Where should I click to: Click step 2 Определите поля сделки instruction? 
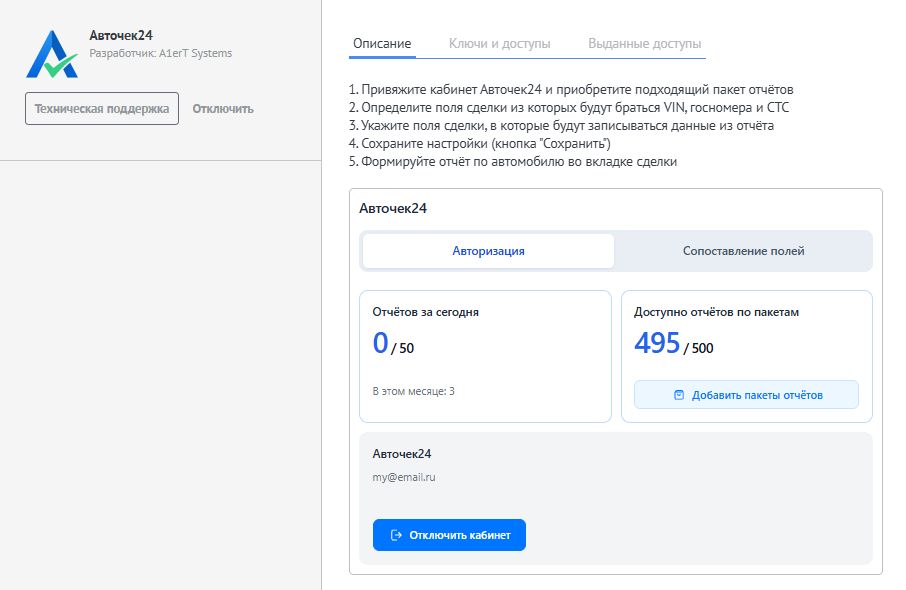(x=569, y=107)
